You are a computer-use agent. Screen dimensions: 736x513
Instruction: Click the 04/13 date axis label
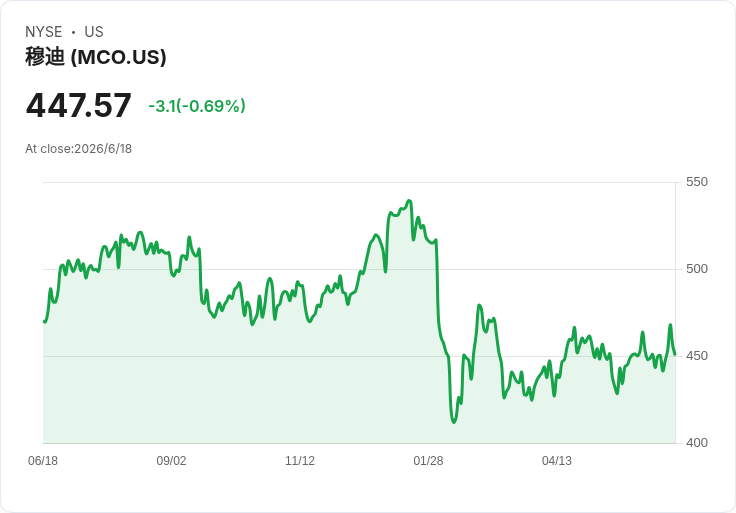pyautogui.click(x=557, y=461)
